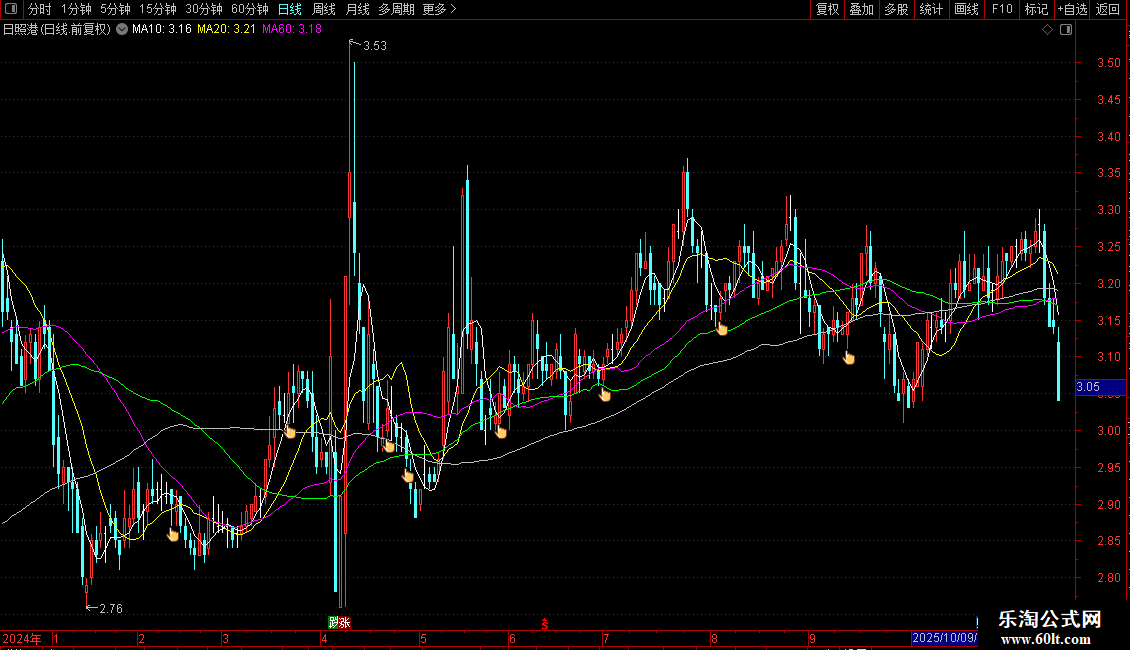Toggle the left side panel icon

(11, 9)
